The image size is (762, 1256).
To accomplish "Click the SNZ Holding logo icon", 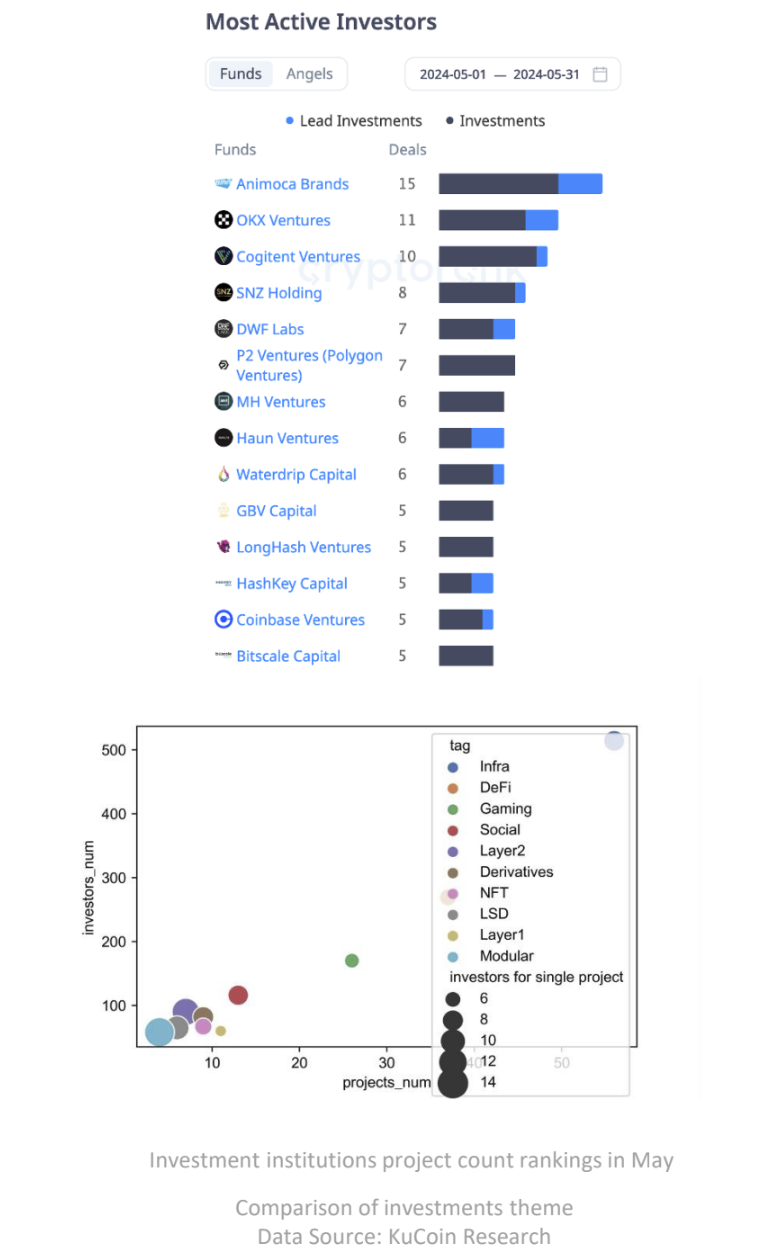I will pos(223,293).
